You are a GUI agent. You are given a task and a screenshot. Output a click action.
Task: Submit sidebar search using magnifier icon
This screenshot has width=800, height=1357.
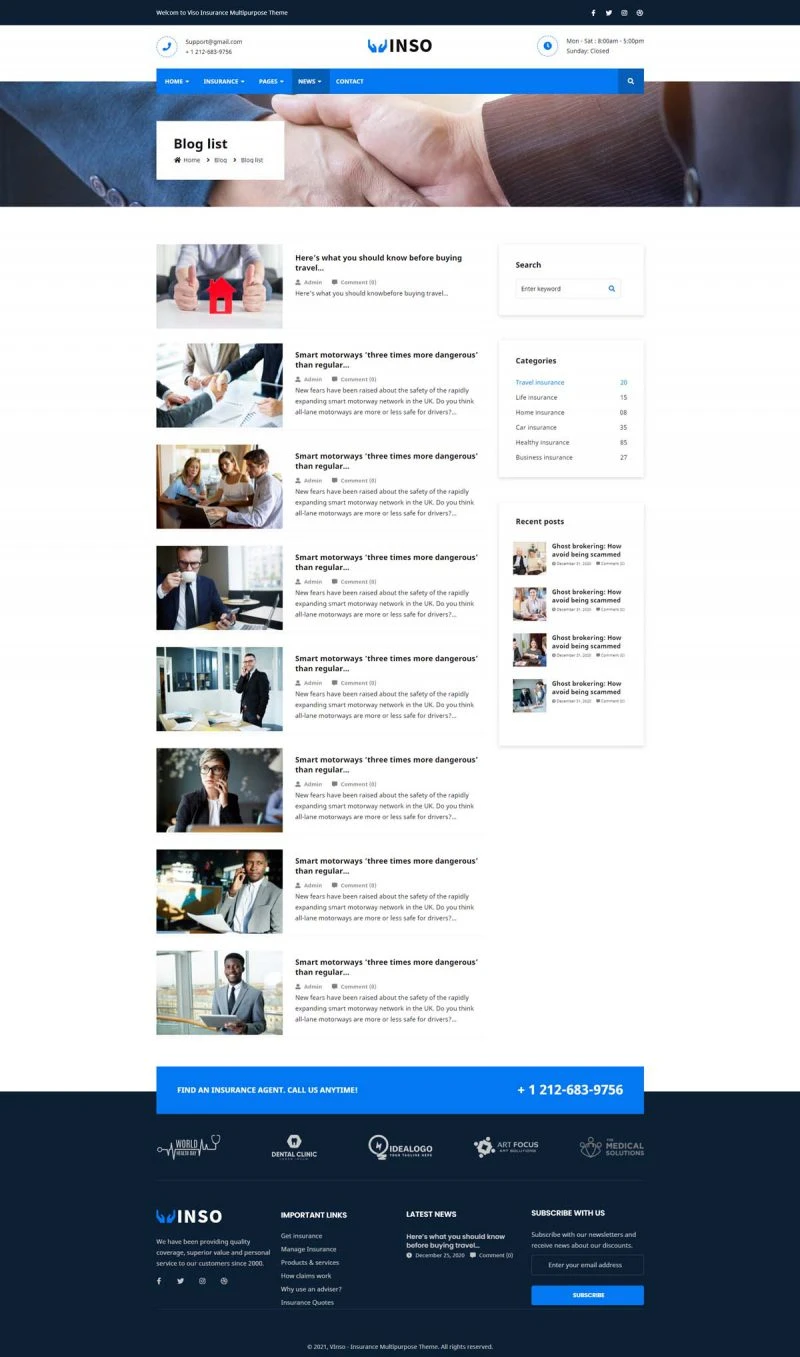pos(611,289)
